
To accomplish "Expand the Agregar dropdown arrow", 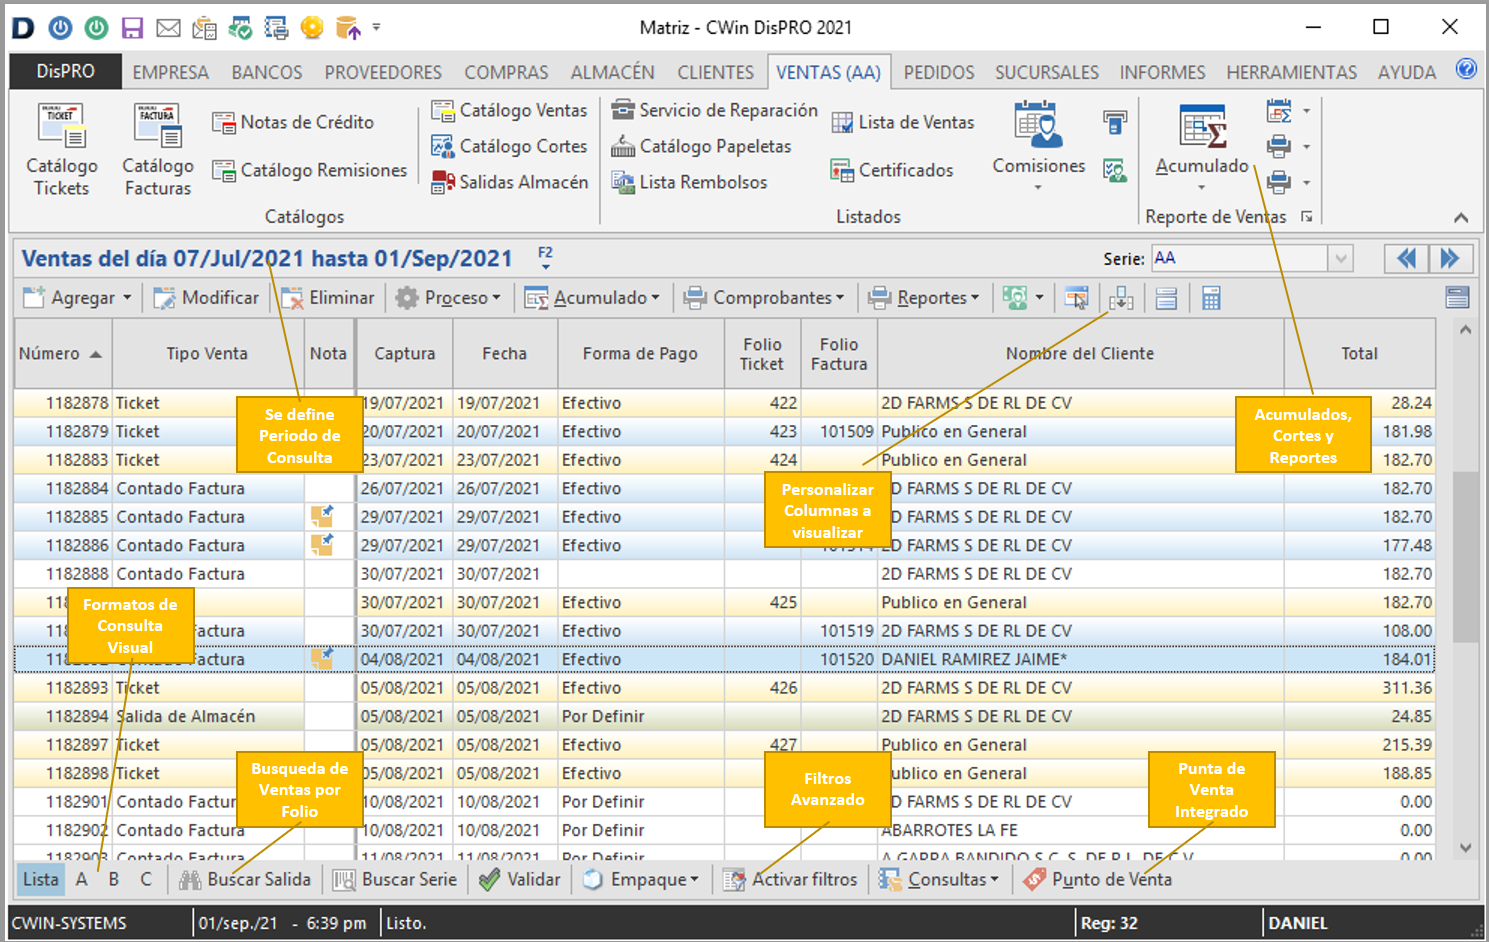I will pyautogui.click(x=127, y=298).
